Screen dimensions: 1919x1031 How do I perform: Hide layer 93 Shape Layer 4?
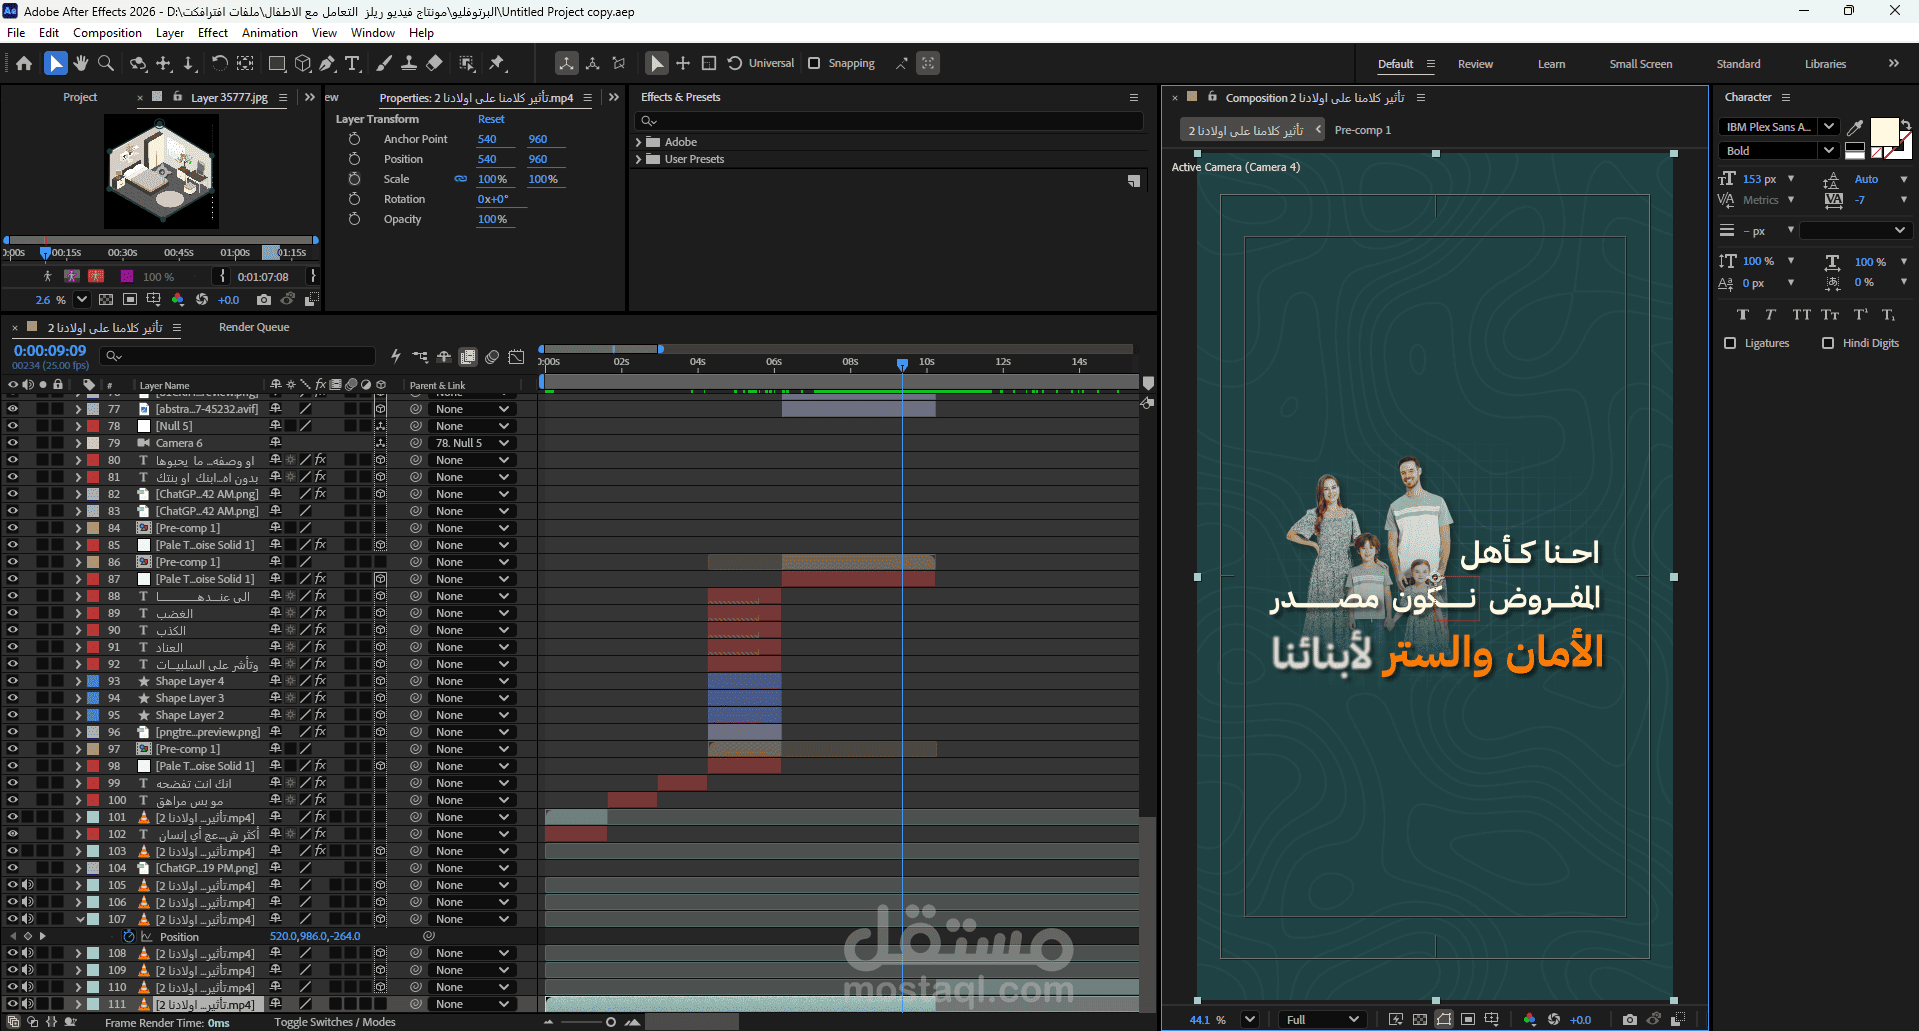[x=13, y=681]
